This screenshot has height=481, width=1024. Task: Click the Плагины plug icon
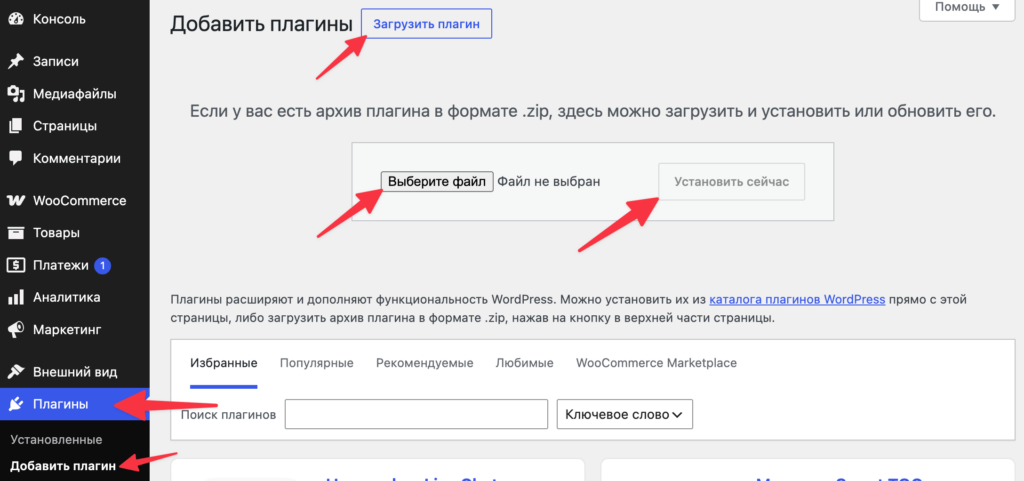(16, 405)
